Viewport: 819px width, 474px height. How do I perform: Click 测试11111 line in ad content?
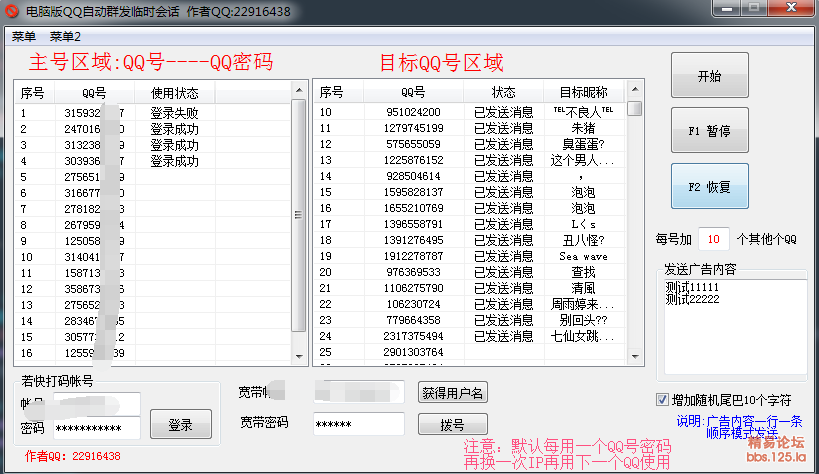coord(692,287)
